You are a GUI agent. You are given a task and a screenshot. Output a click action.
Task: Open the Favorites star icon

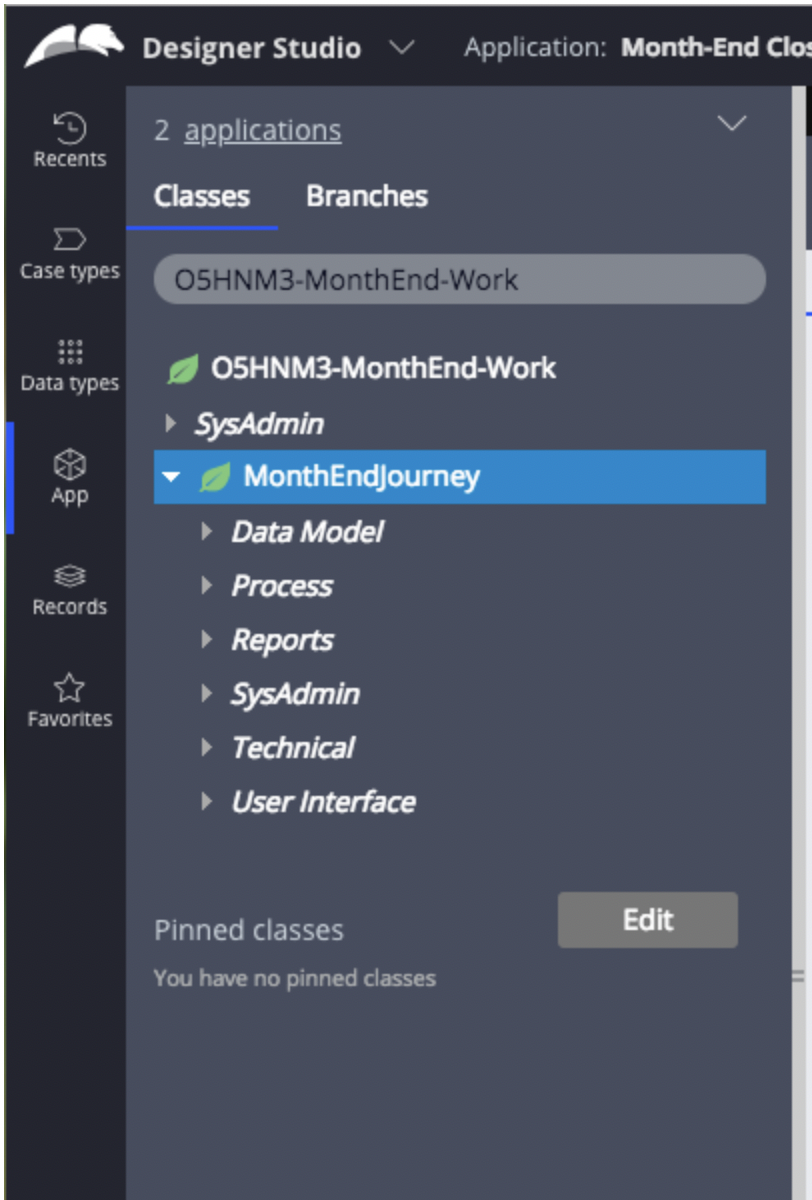[69, 688]
